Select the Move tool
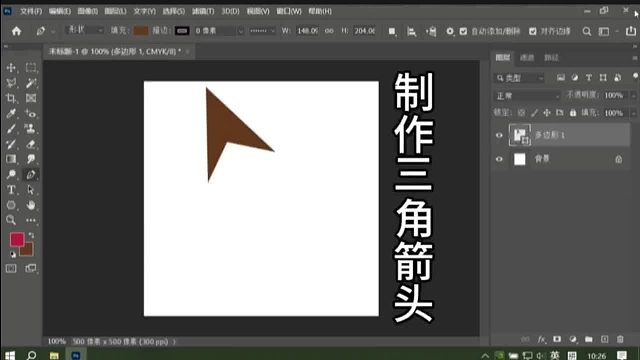This screenshot has height=360, width=640. (11, 68)
